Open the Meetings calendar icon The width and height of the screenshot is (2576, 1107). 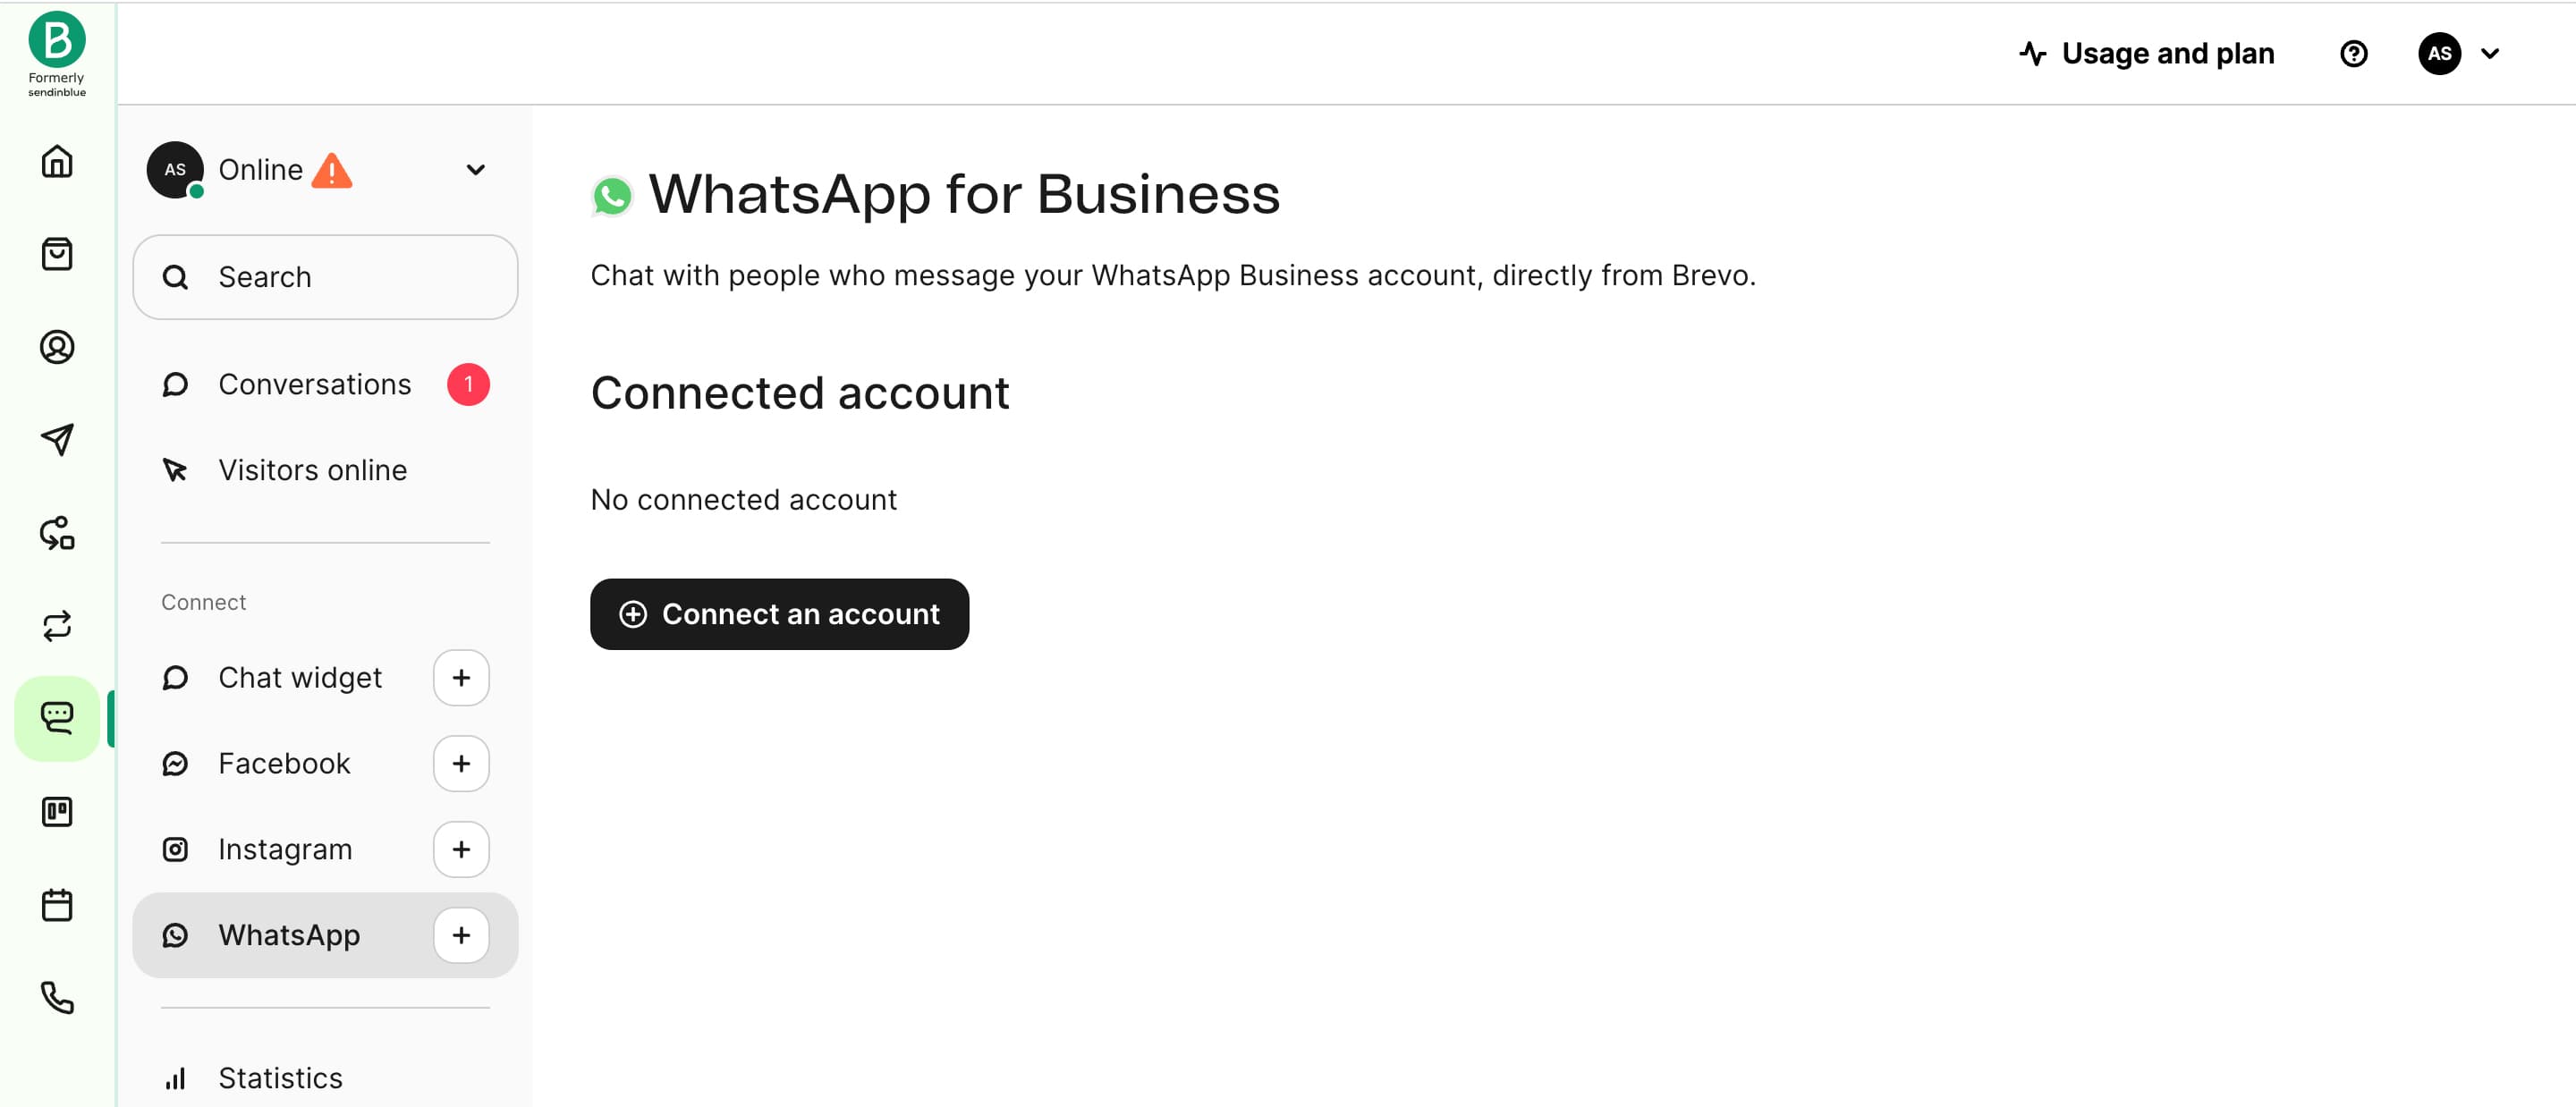[57, 905]
